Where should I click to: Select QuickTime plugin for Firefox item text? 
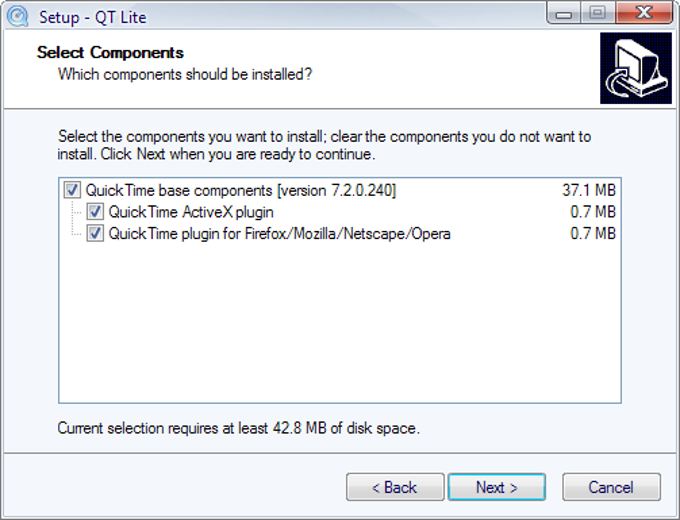coord(279,234)
